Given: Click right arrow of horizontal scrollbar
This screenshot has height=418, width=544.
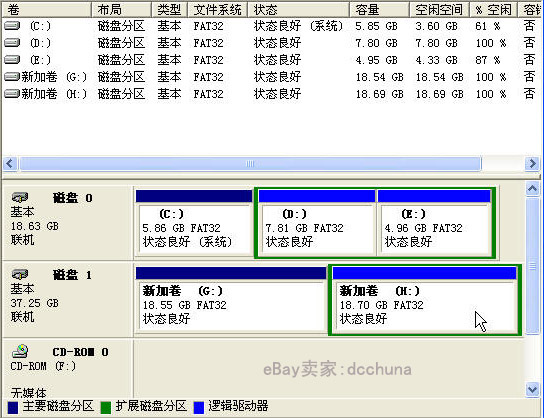Looking at the screenshot, I should point(532,163).
